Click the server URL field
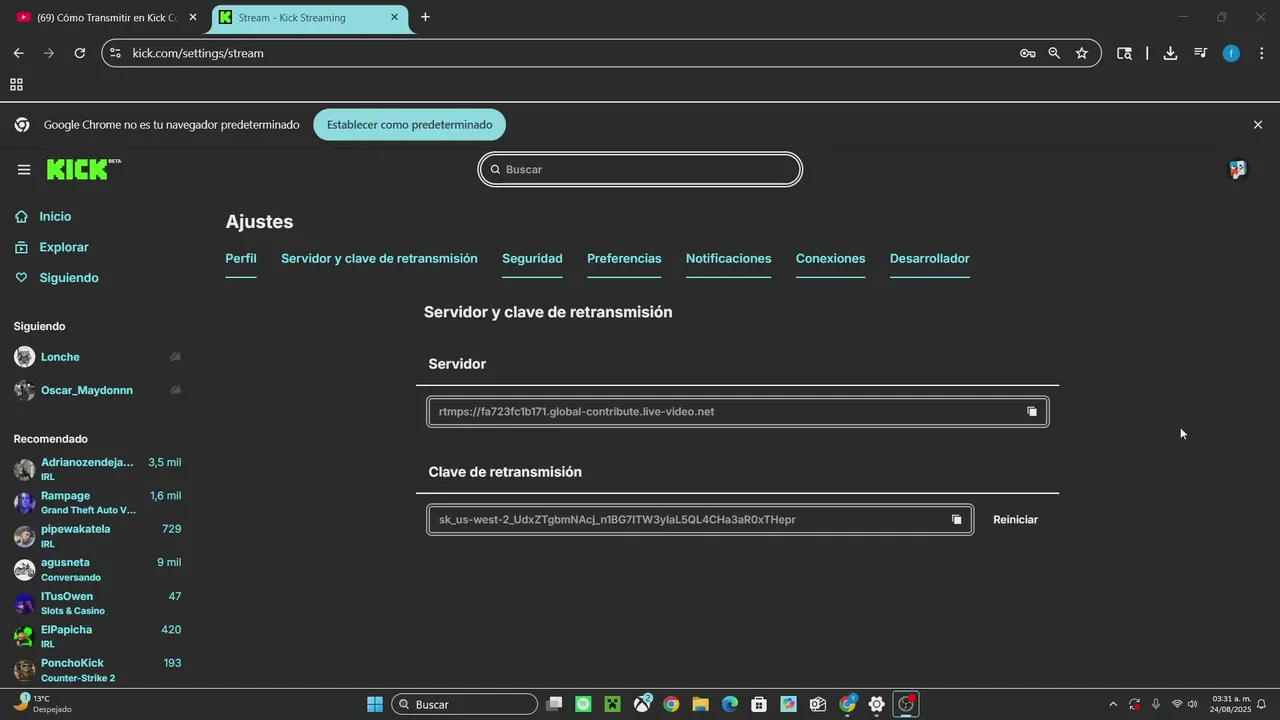 [738, 412]
